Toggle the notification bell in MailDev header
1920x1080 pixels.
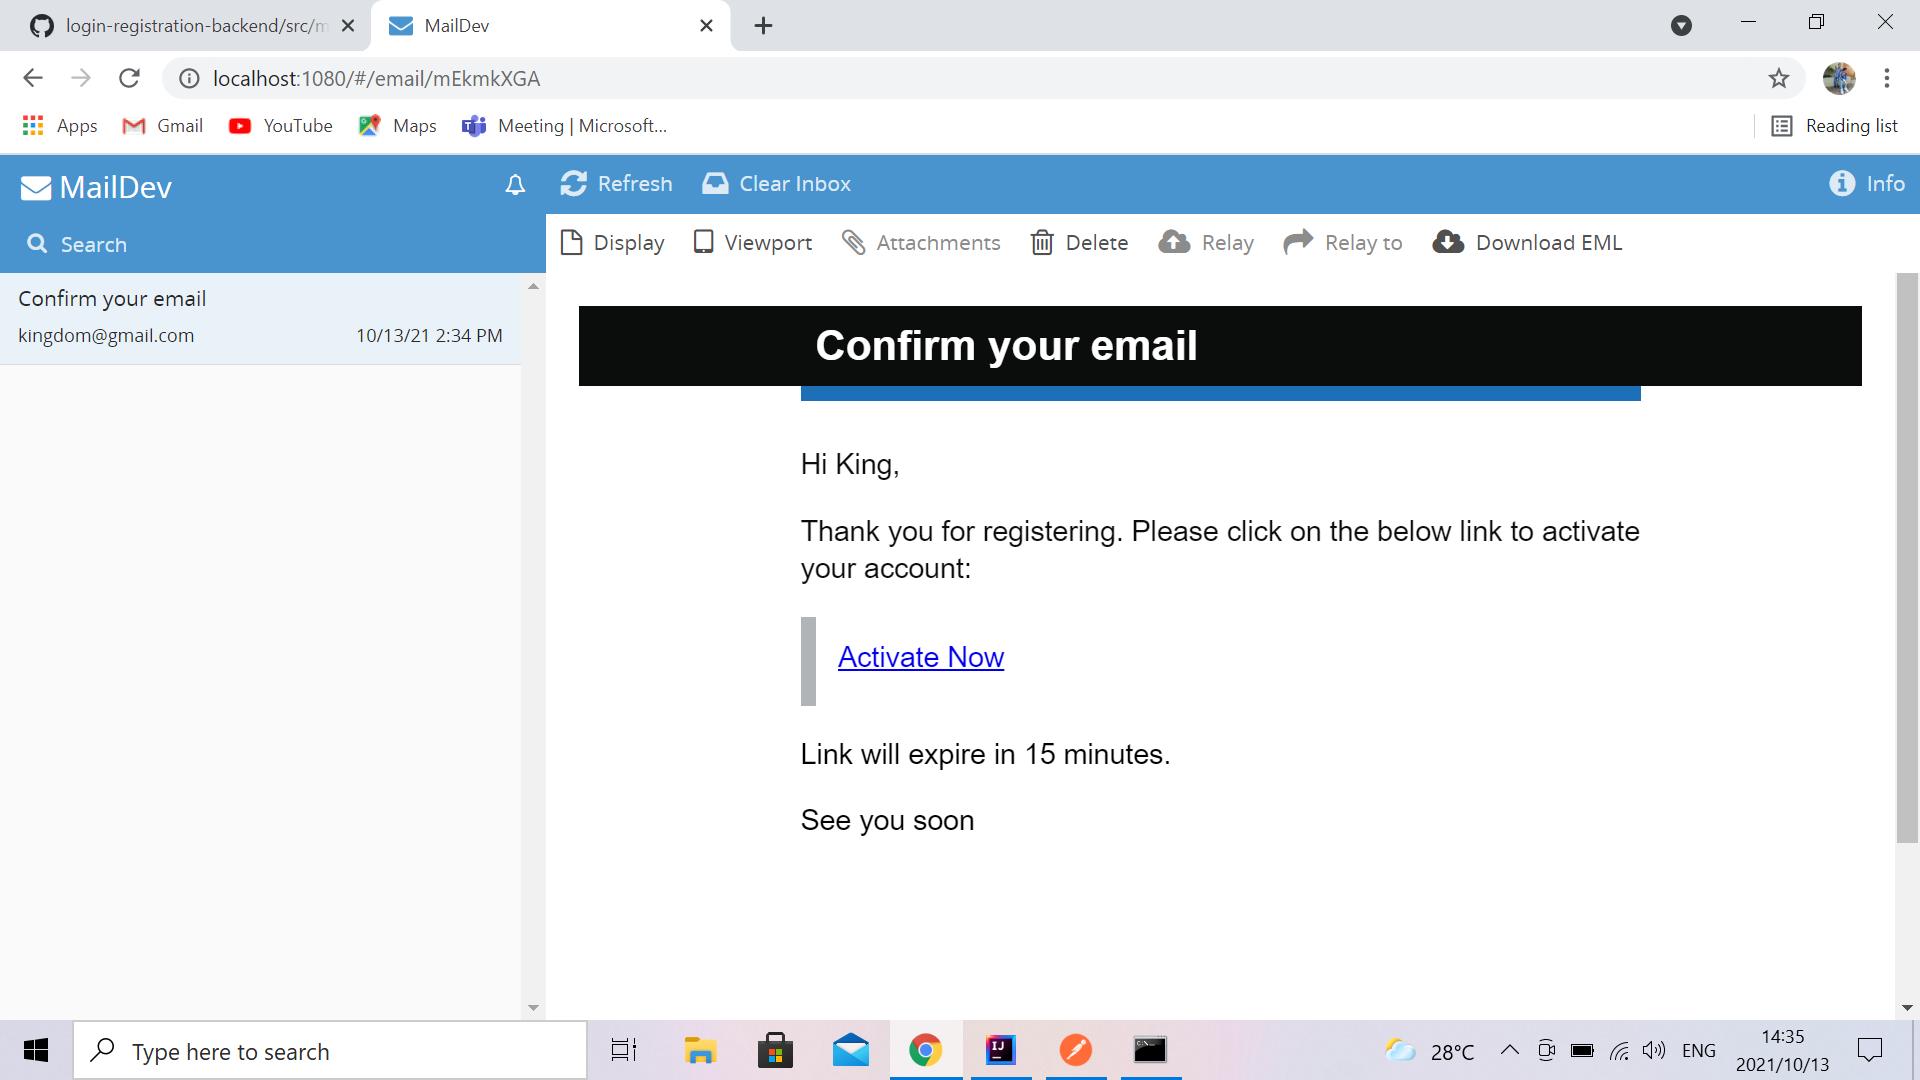515,185
